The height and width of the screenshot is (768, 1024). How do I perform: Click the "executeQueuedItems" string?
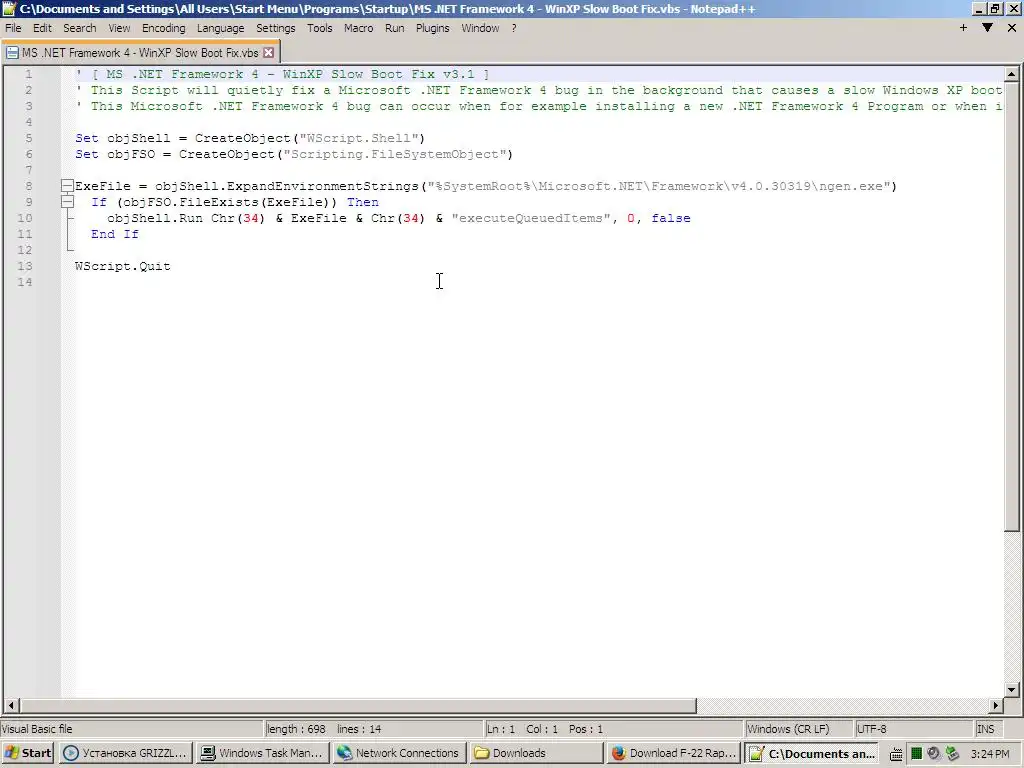[530, 218]
